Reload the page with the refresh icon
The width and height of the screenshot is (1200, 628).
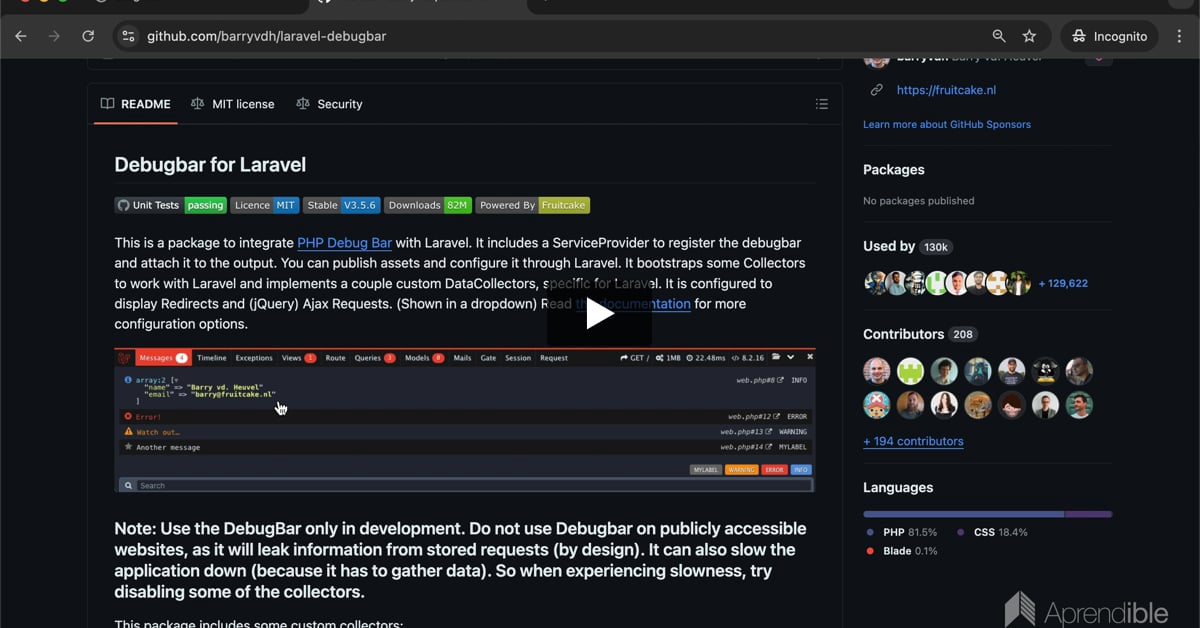click(x=88, y=36)
